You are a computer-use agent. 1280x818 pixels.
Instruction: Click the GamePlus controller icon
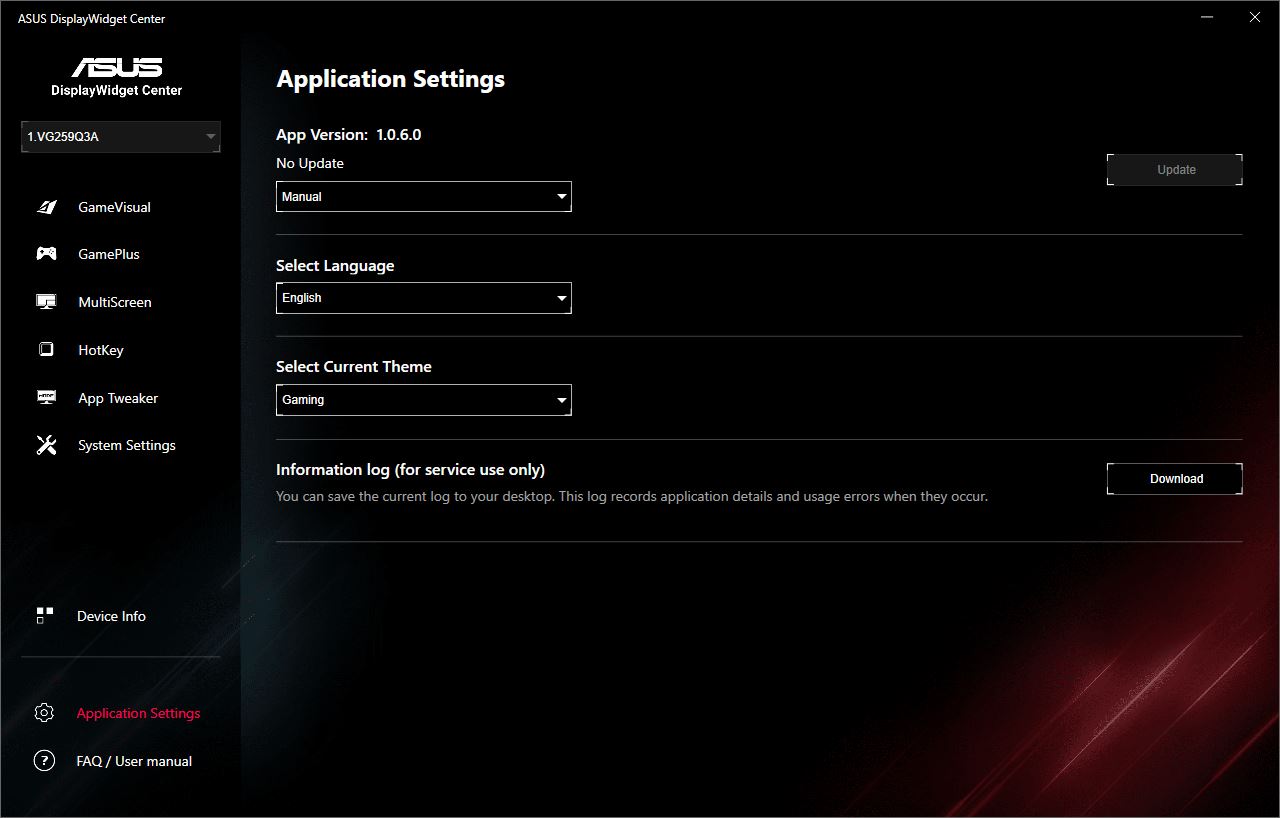tap(46, 254)
